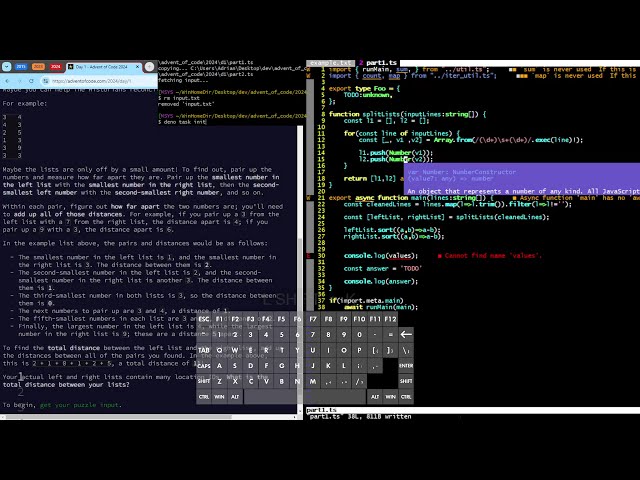
Task: Tap the TAB key on the on-screen keyboard
Action: 204,350
